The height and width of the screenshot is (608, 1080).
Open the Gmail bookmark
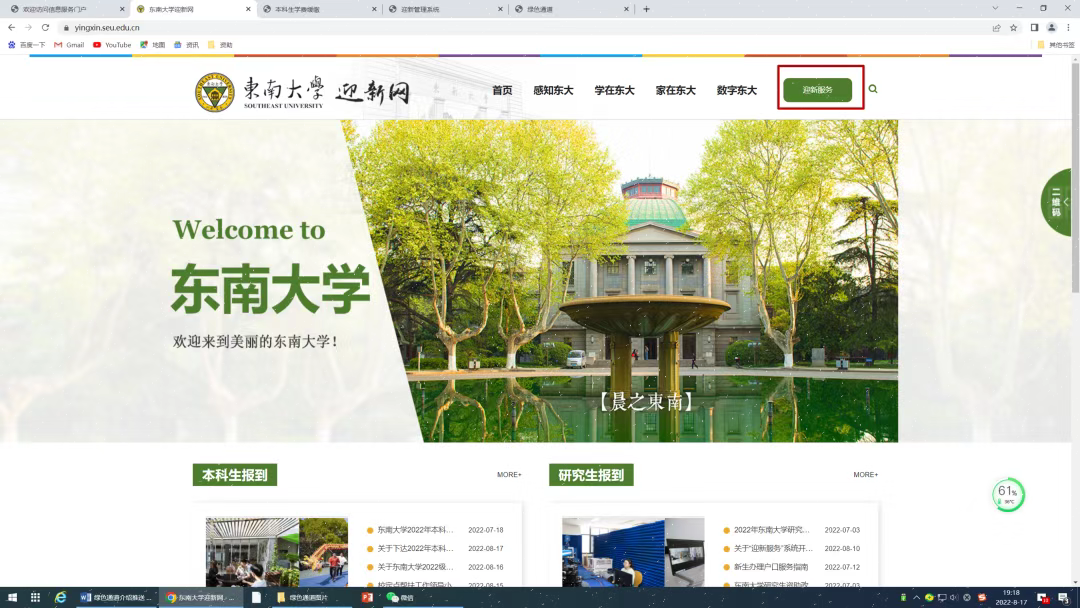click(69, 45)
